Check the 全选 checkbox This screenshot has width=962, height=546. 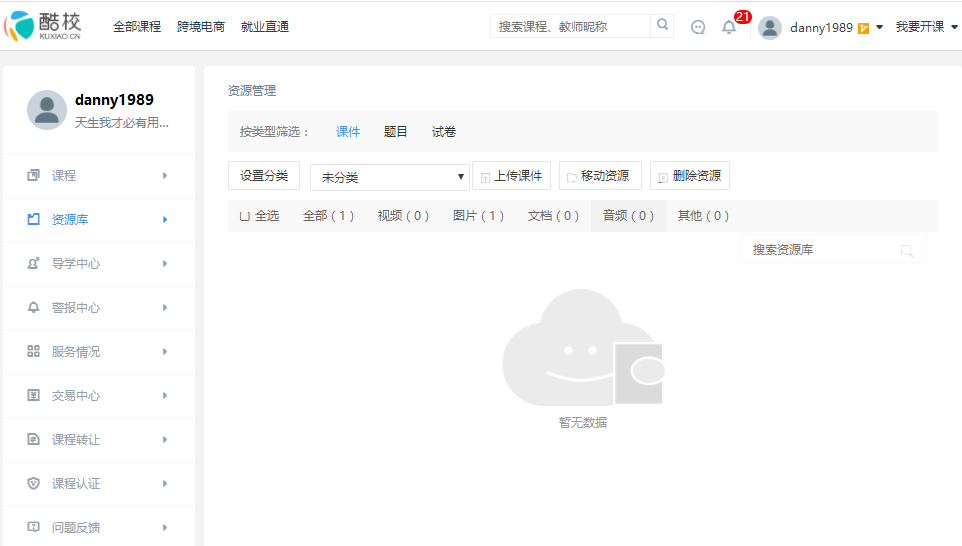[244, 216]
